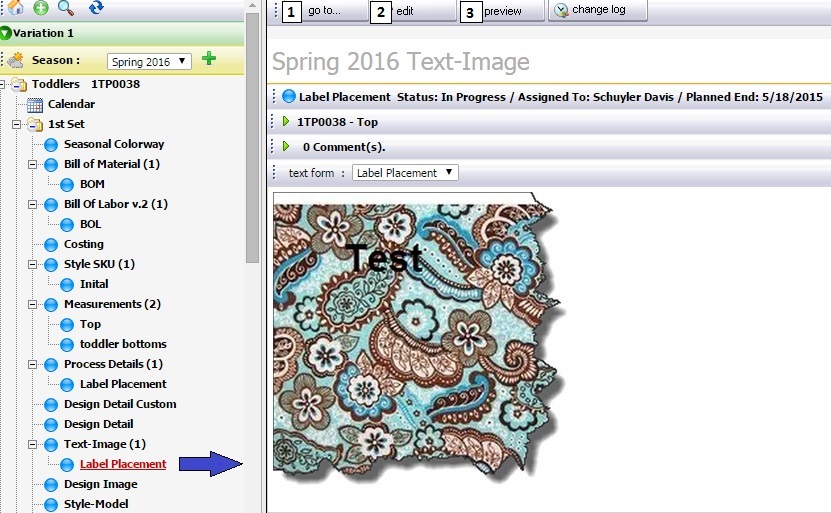831x513 pixels.
Task: Click the blue dot beside toddler bottoms
Action: coord(67,345)
